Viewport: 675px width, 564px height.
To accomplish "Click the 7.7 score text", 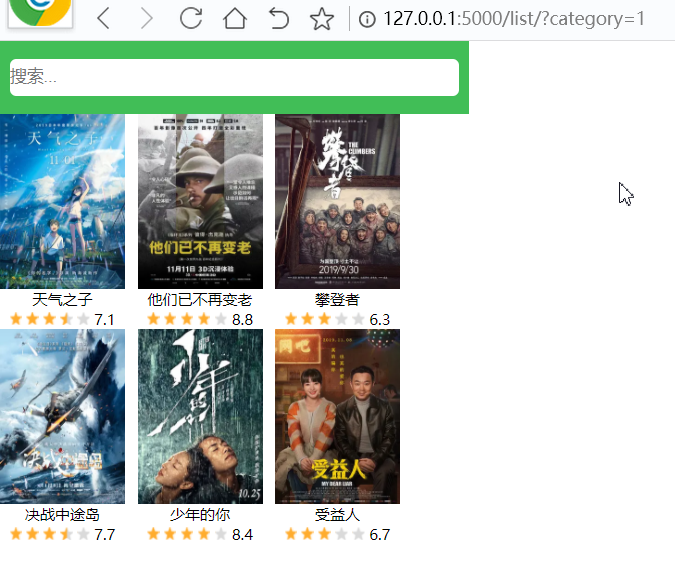I will 105,535.
